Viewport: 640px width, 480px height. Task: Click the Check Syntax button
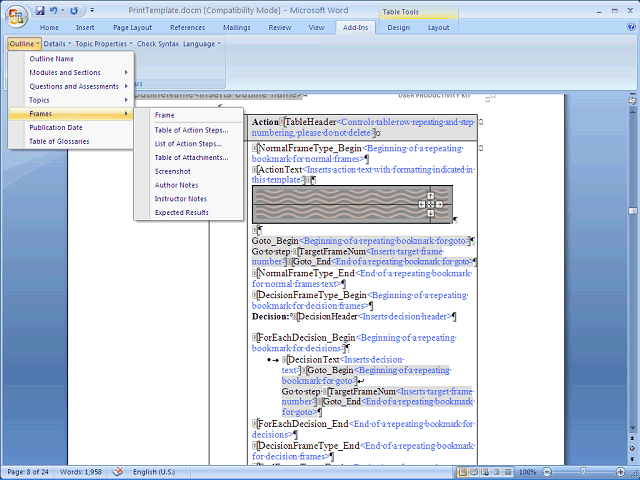point(158,44)
